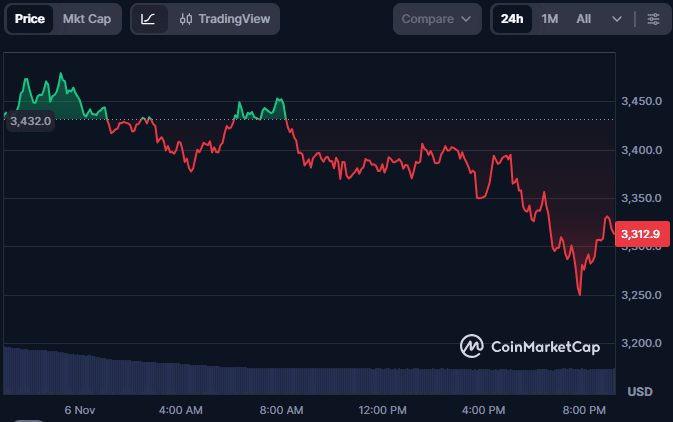Click the 3,450.0 price axis label

point(642,101)
